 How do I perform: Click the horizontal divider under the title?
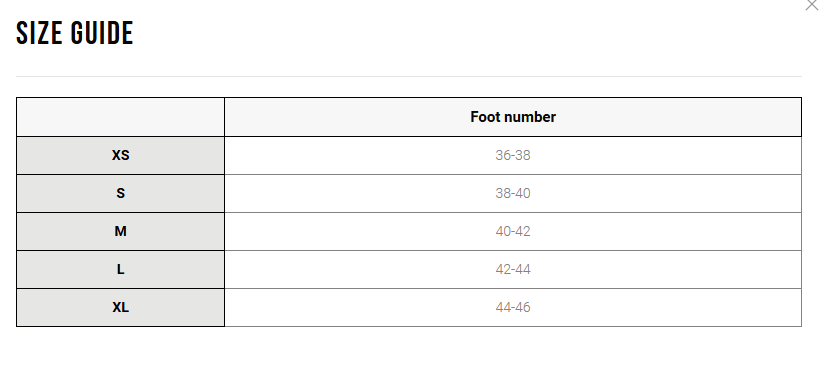click(409, 77)
